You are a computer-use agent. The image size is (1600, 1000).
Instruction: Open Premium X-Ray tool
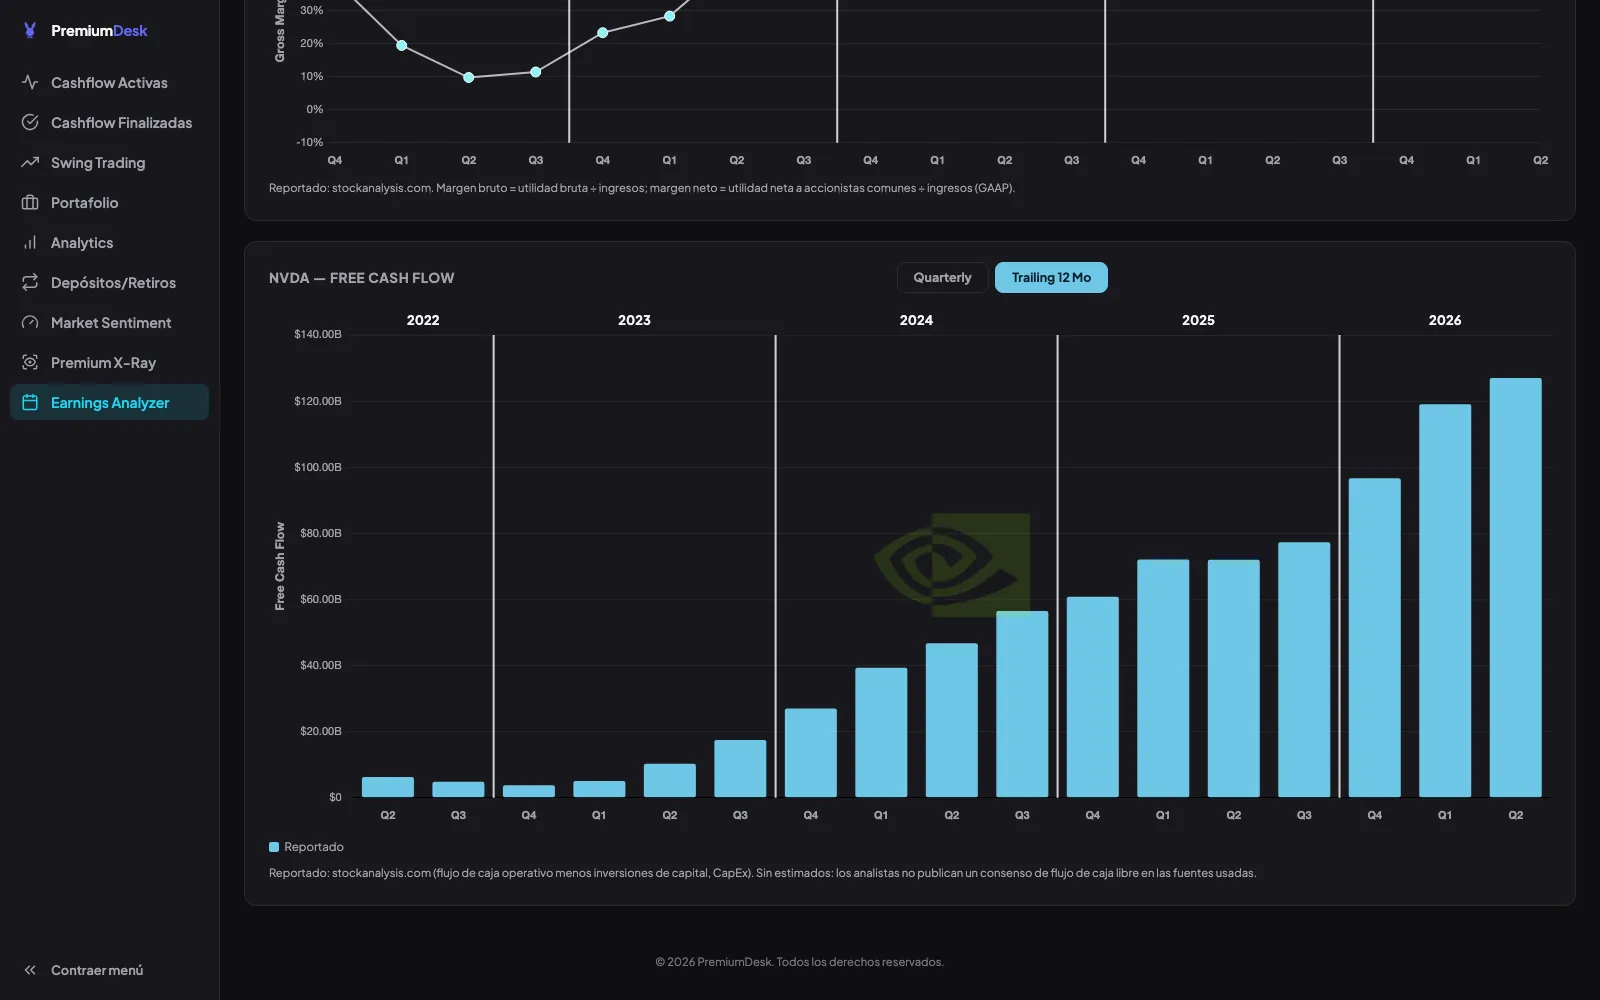(109, 362)
